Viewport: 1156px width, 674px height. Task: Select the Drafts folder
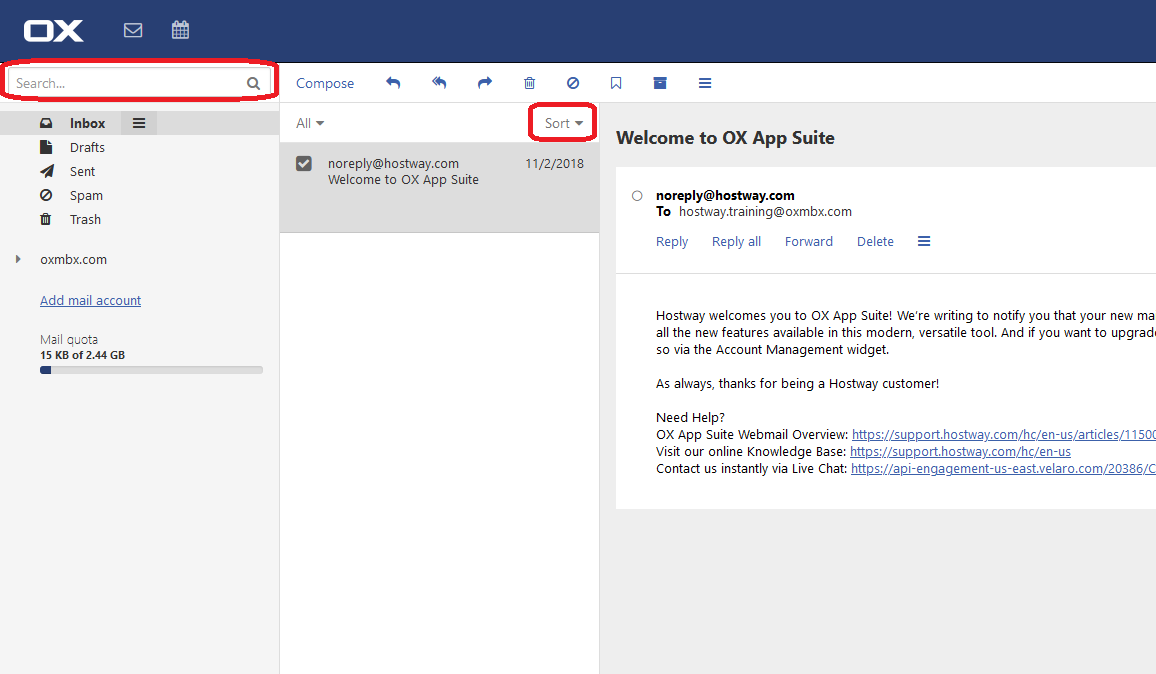click(x=87, y=147)
